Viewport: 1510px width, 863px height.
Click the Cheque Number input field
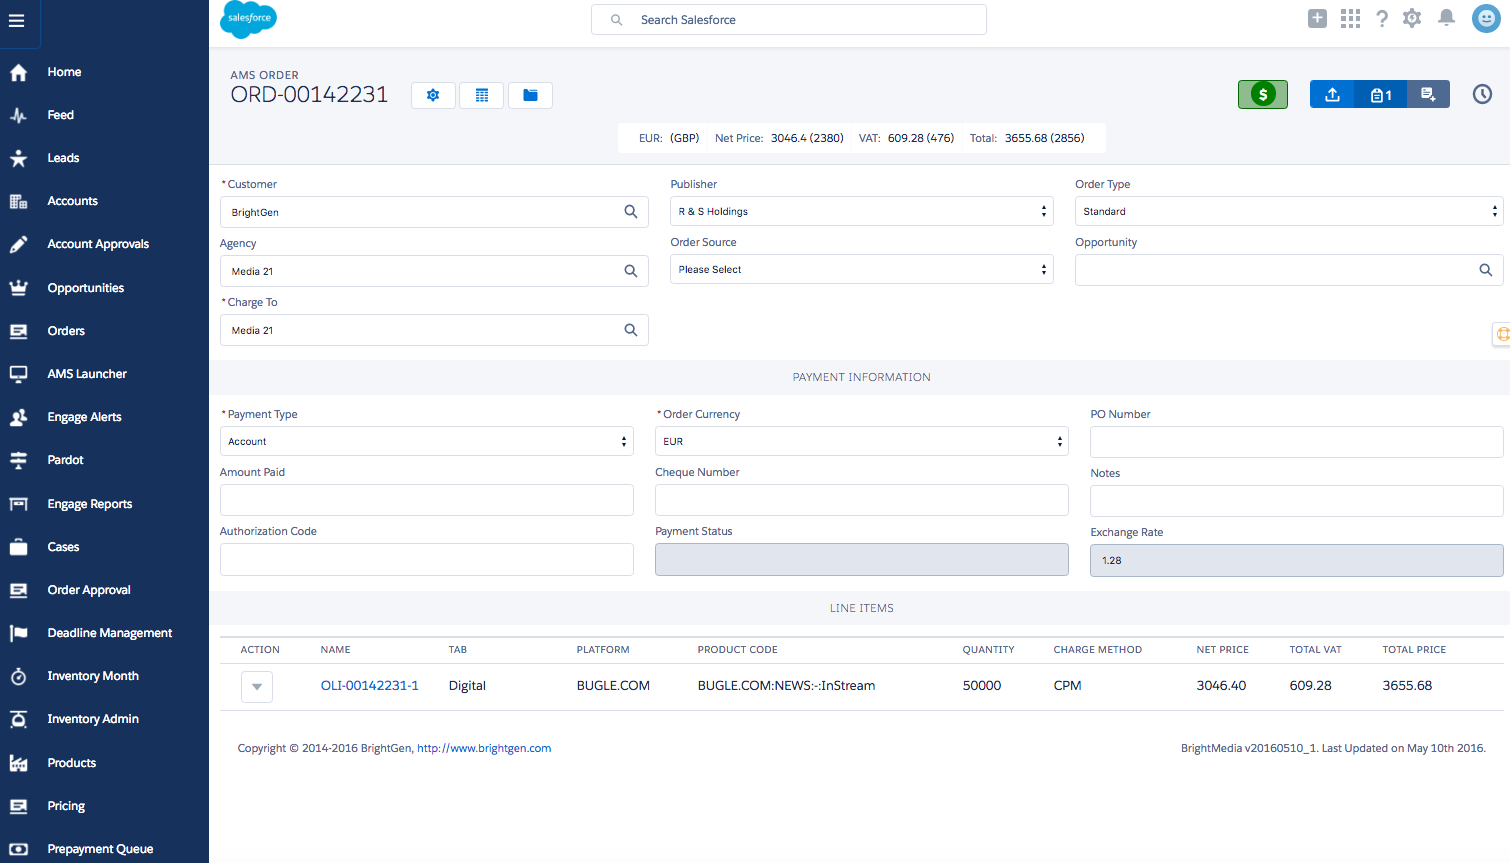pos(862,500)
